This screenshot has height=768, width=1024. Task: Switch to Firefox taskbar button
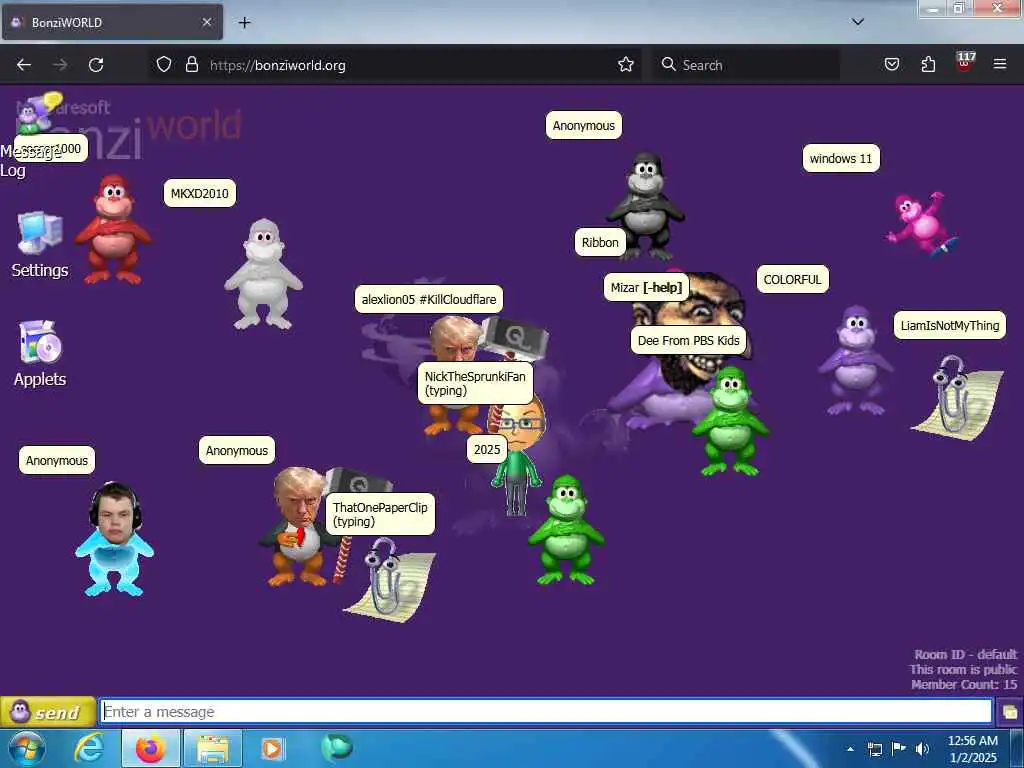pos(151,748)
